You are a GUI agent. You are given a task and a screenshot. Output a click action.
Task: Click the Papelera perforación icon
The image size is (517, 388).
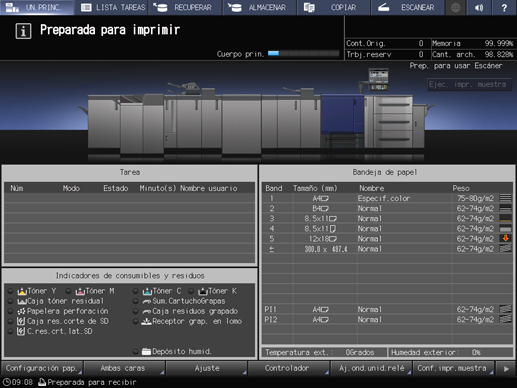tap(21, 311)
